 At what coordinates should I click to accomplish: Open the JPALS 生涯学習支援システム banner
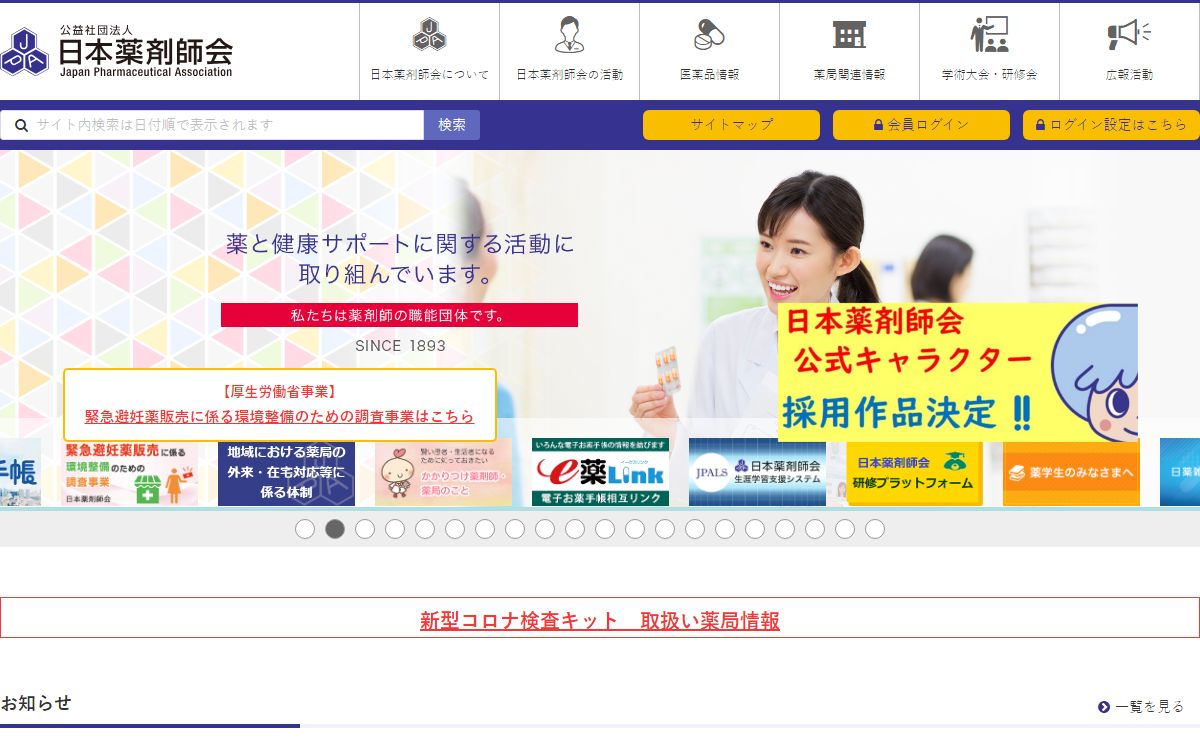click(757, 472)
